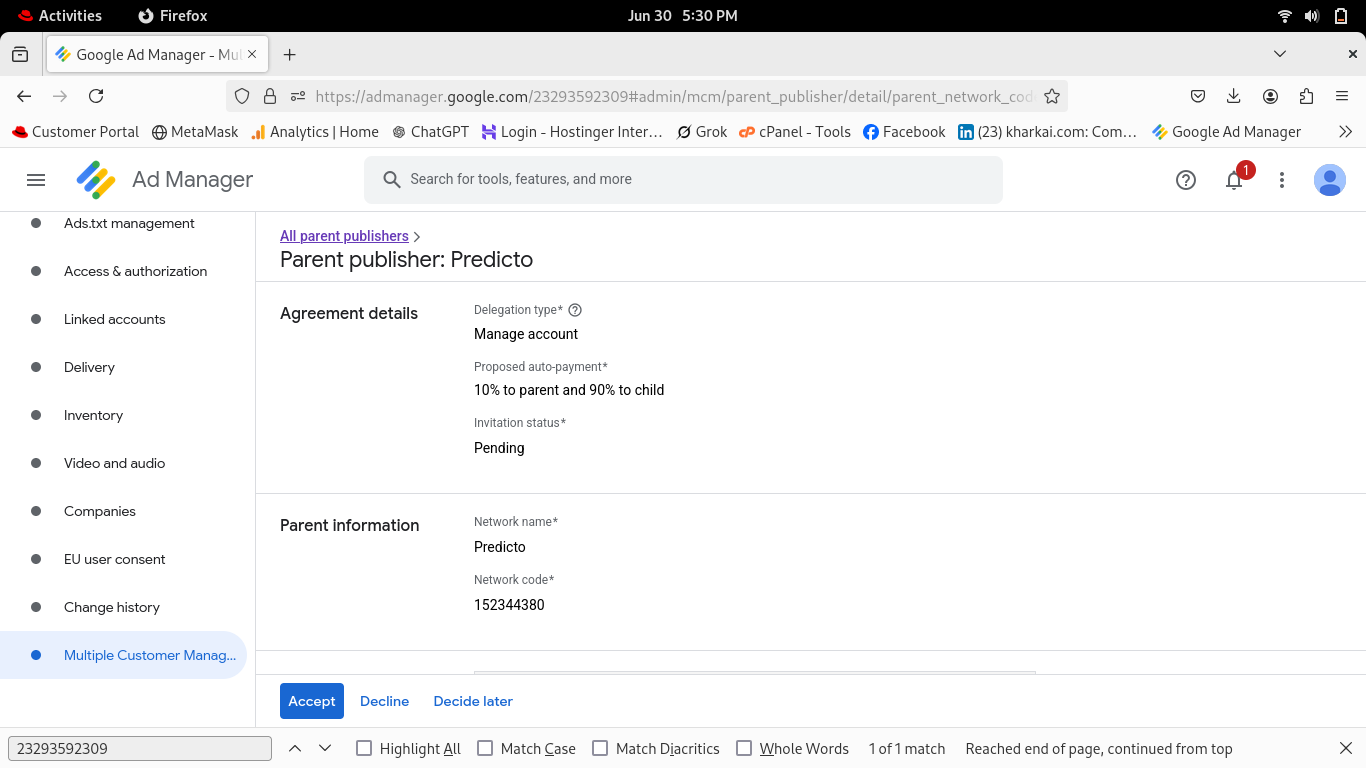The height and width of the screenshot is (768, 1366).
Task: Open MetaMask bookmark
Action: point(195,132)
